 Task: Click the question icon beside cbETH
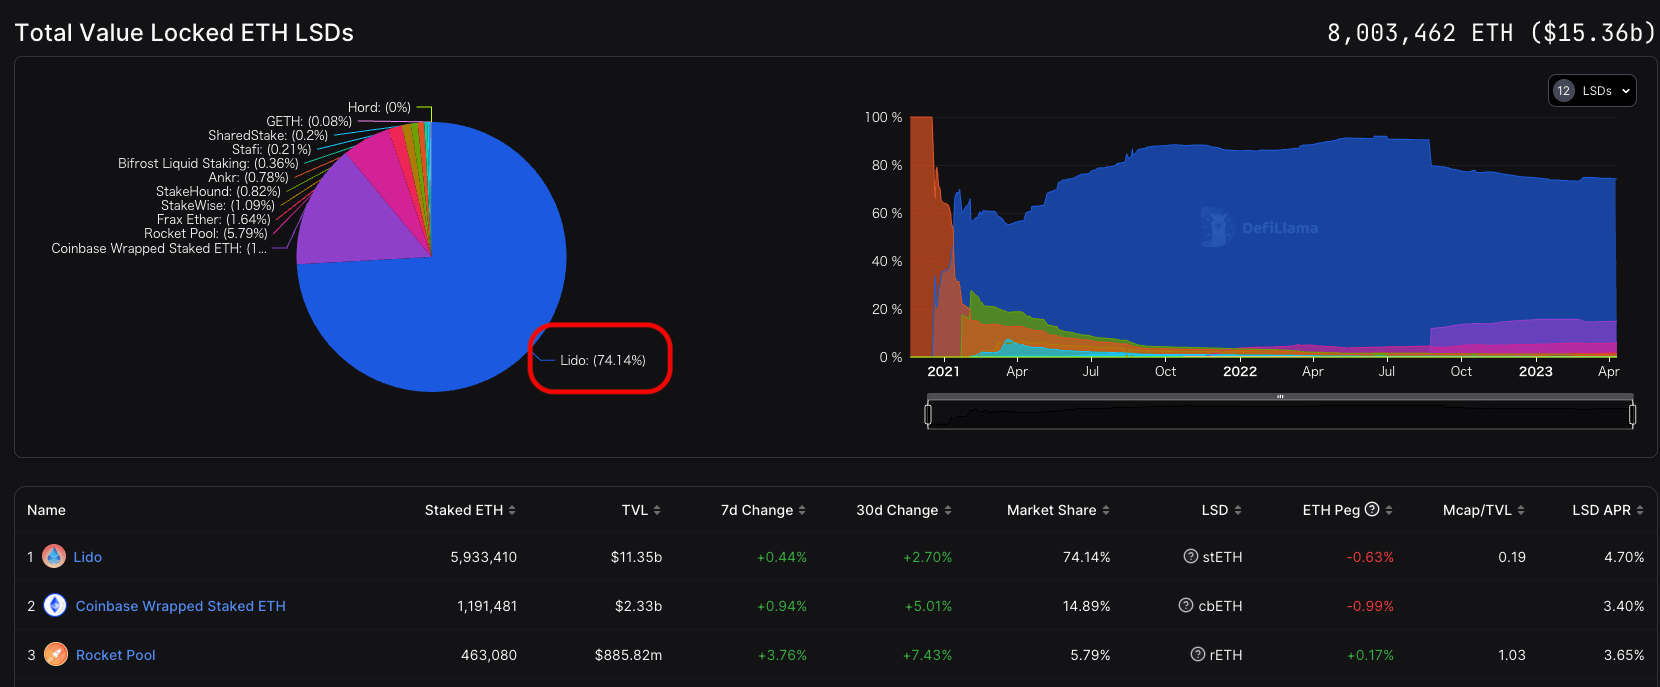click(x=1186, y=605)
